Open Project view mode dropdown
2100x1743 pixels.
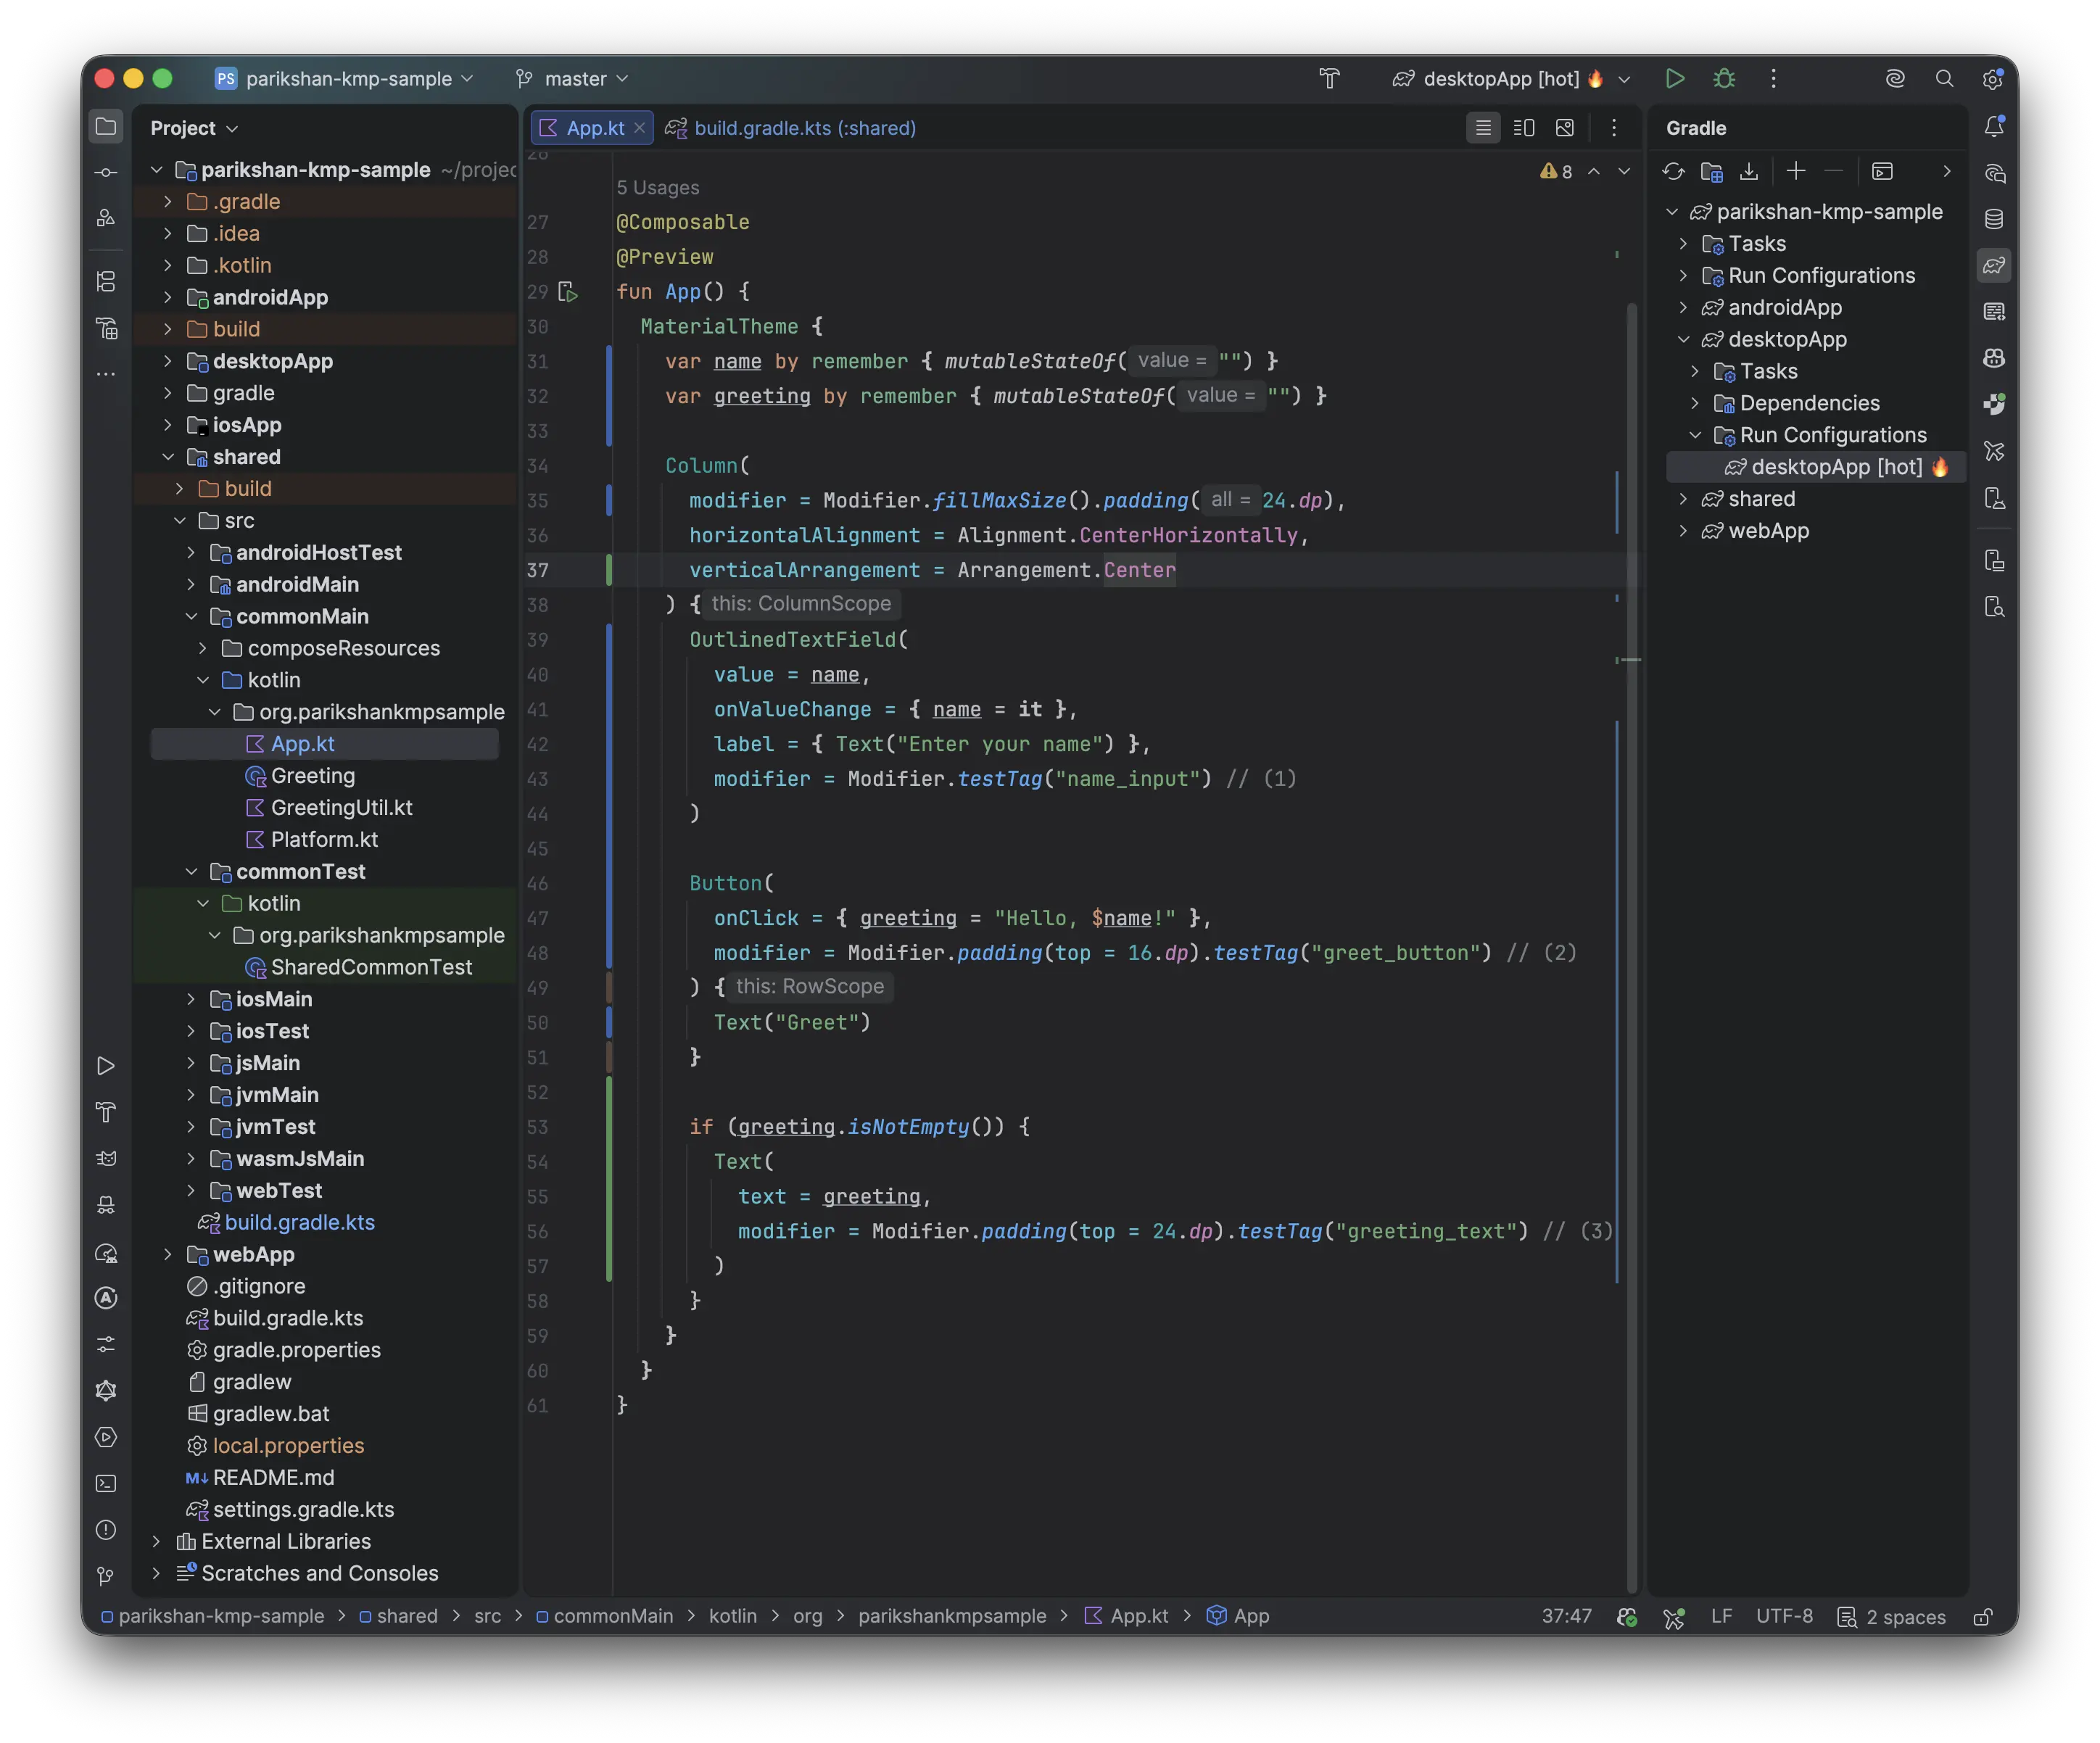pyautogui.click(x=194, y=128)
